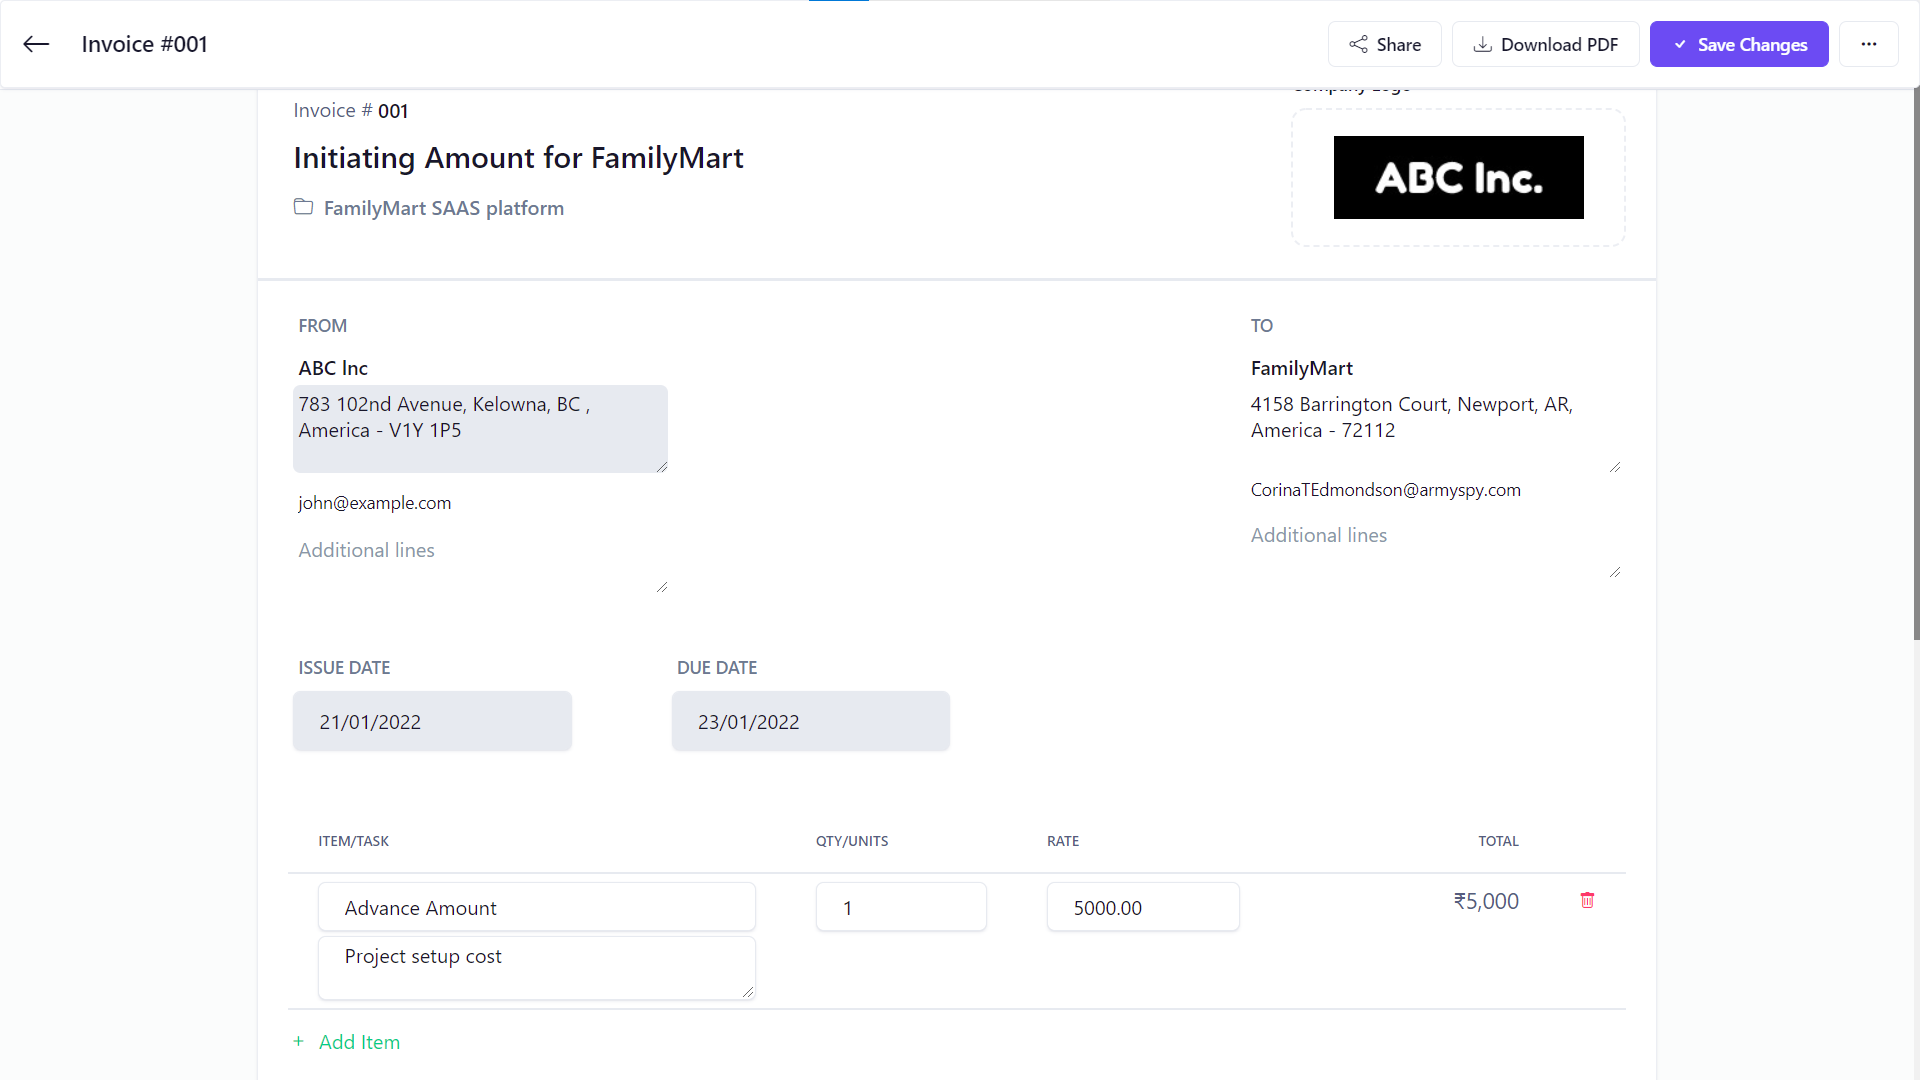The height and width of the screenshot is (1080, 1920).
Task: Click the john@example.com sender email field
Action: coord(374,503)
